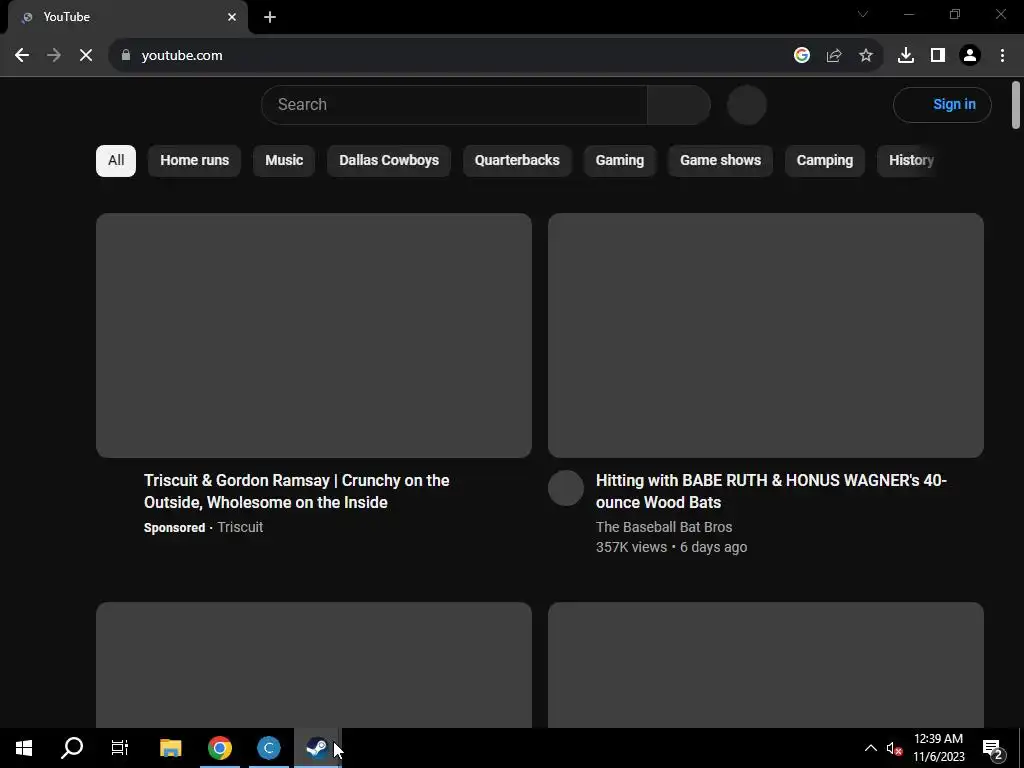Open Task View

(x=120, y=748)
